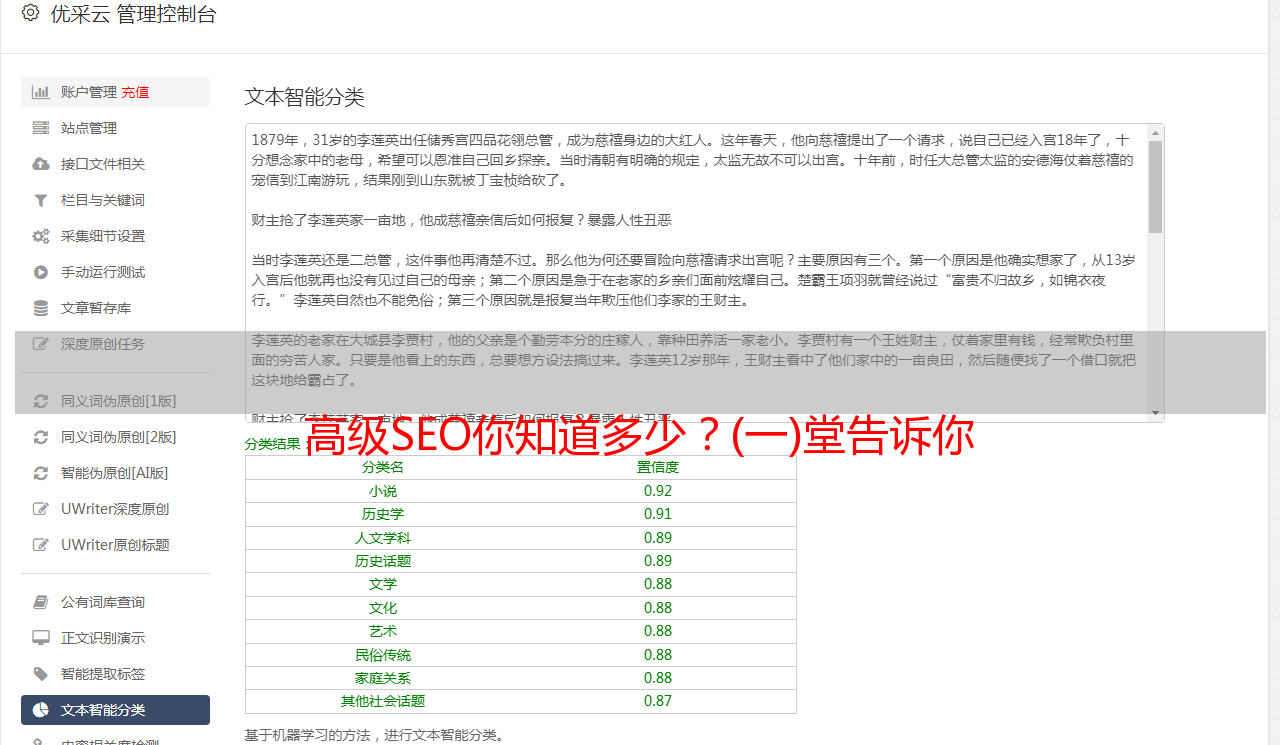Viewport: 1280px width, 745px height.
Task: Click the text area scroll-down arrow
Action: (x=1155, y=413)
